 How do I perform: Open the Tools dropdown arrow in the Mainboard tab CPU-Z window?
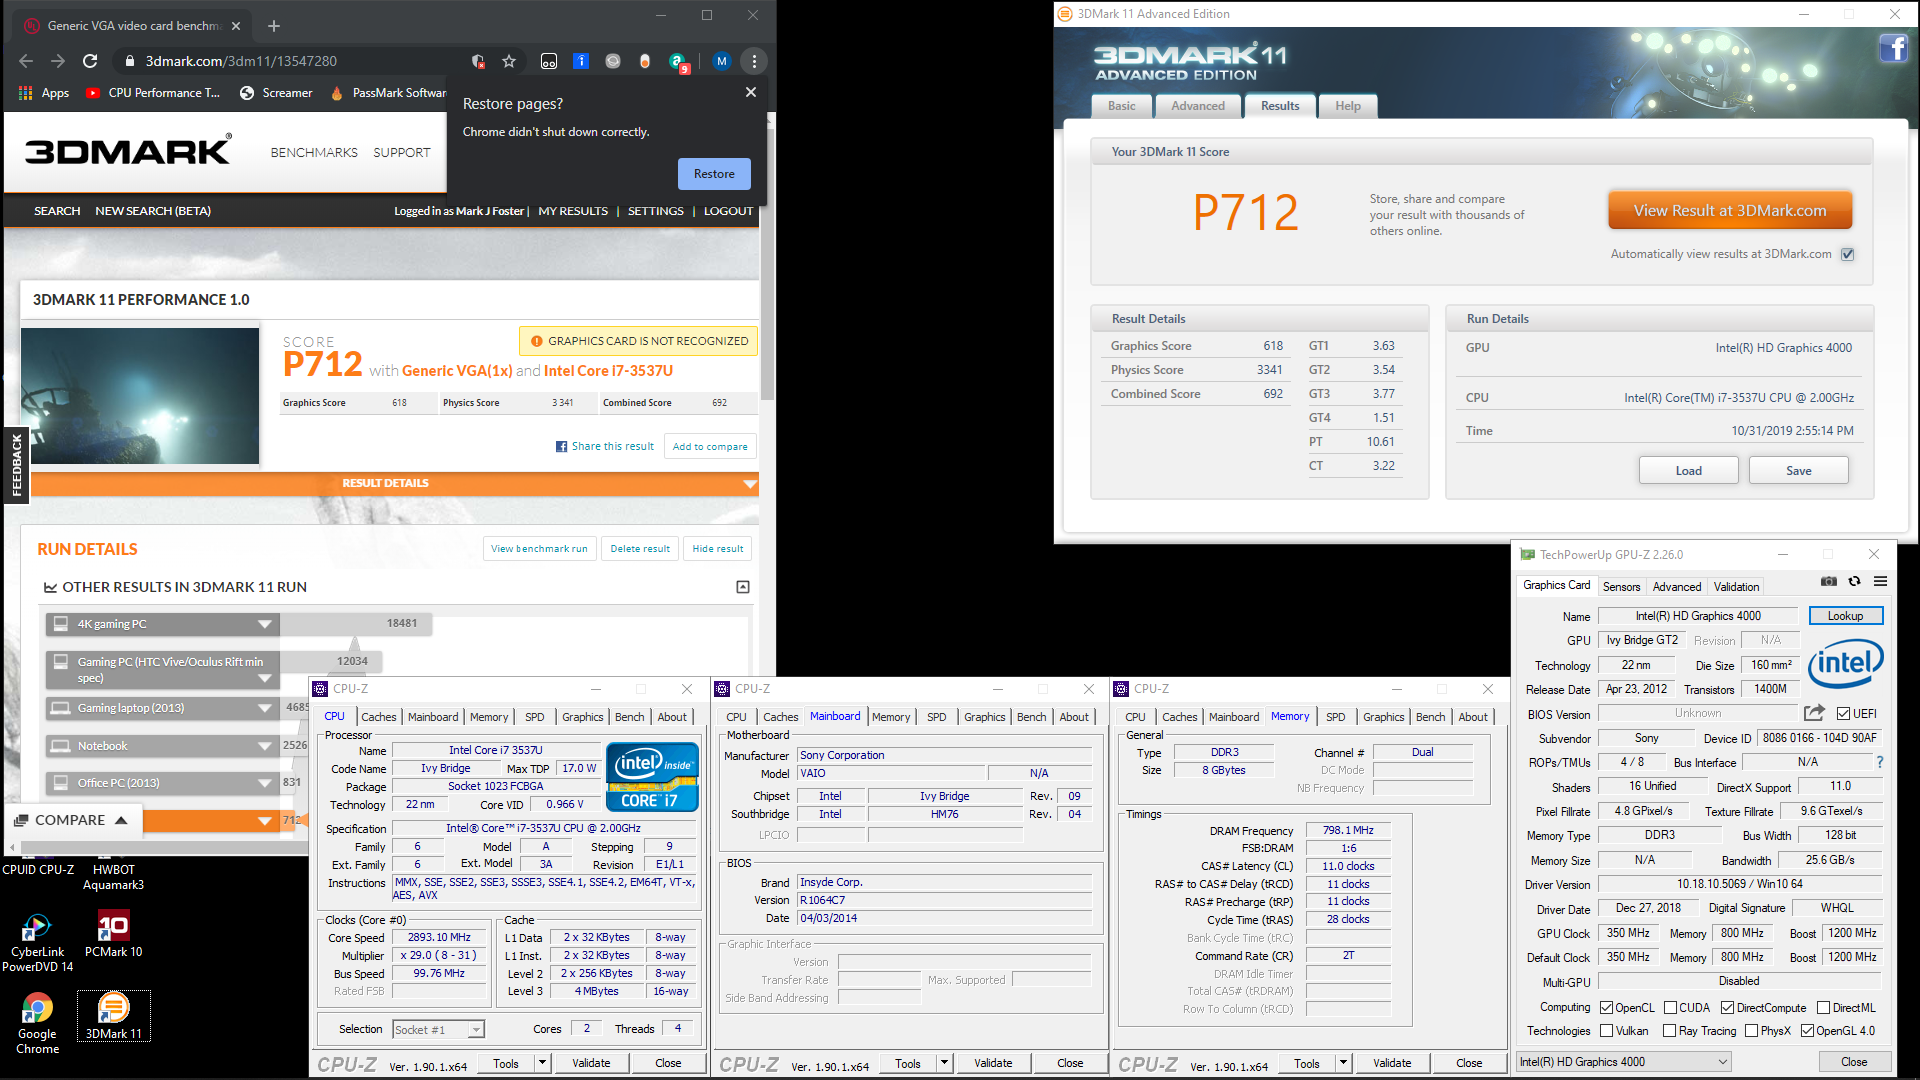[944, 1063]
